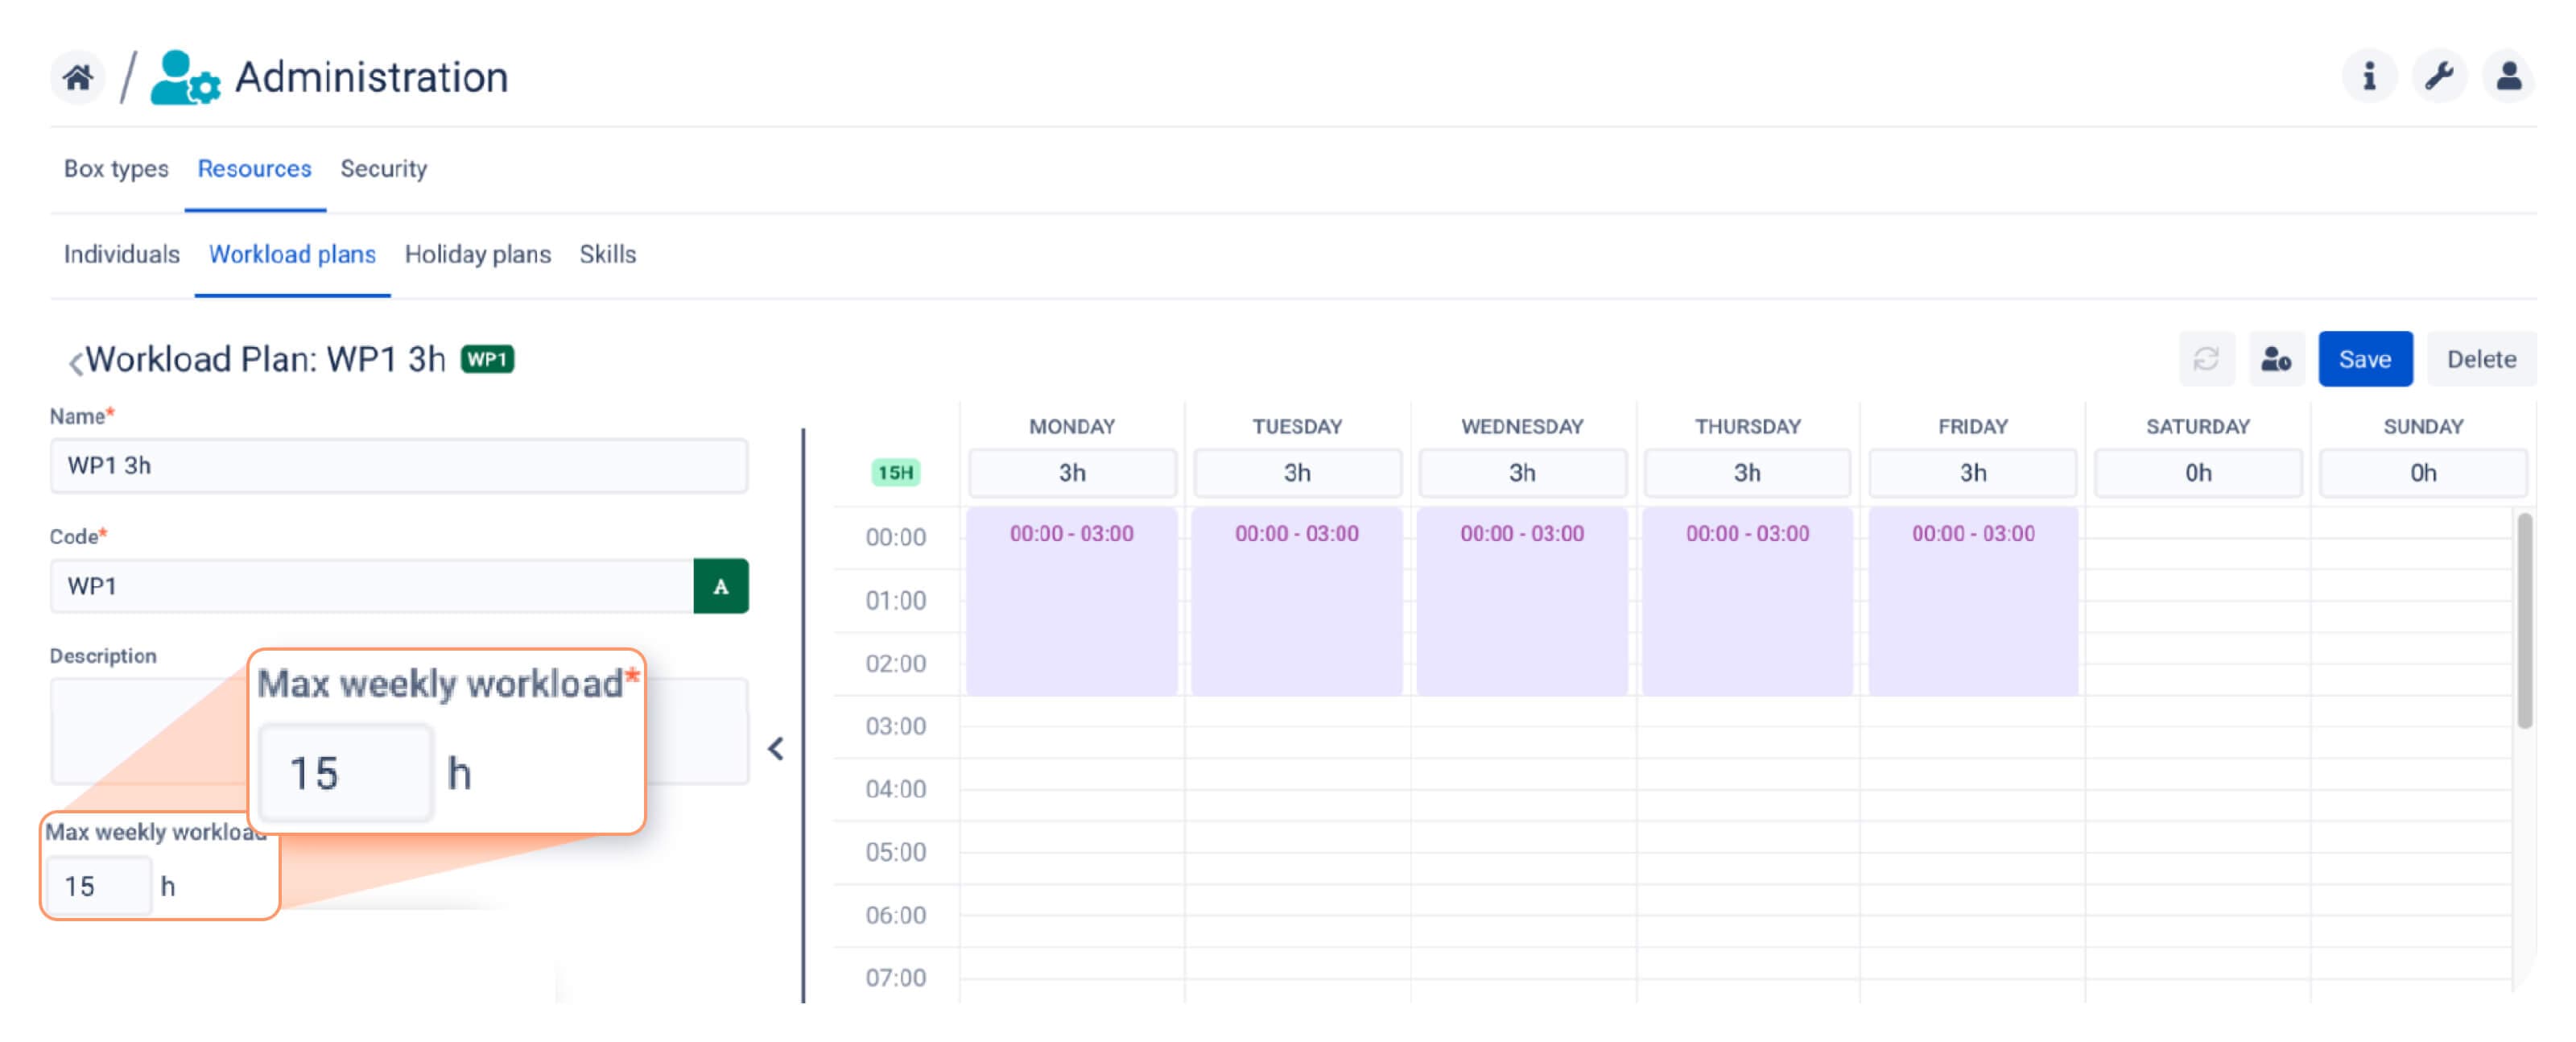Save the workload plan
The height and width of the screenshot is (1042, 2576).
click(x=2364, y=359)
